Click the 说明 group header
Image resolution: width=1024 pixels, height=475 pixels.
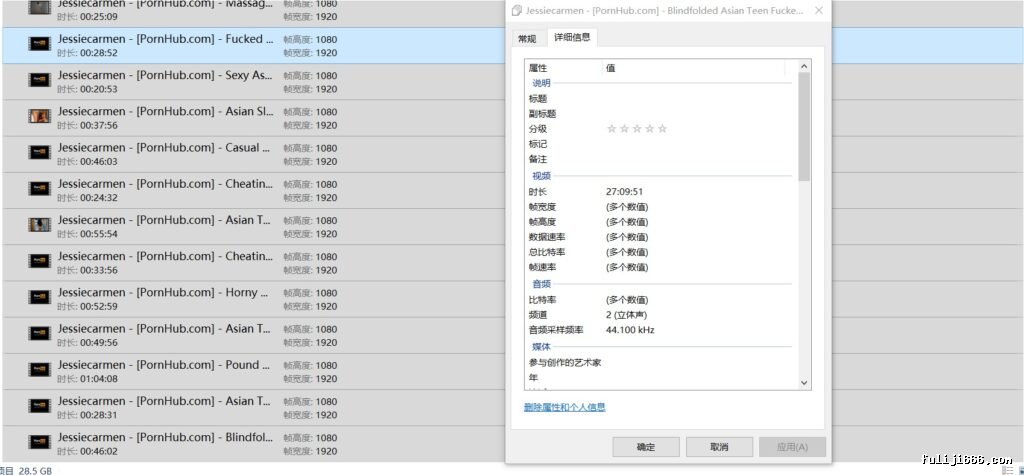point(541,83)
